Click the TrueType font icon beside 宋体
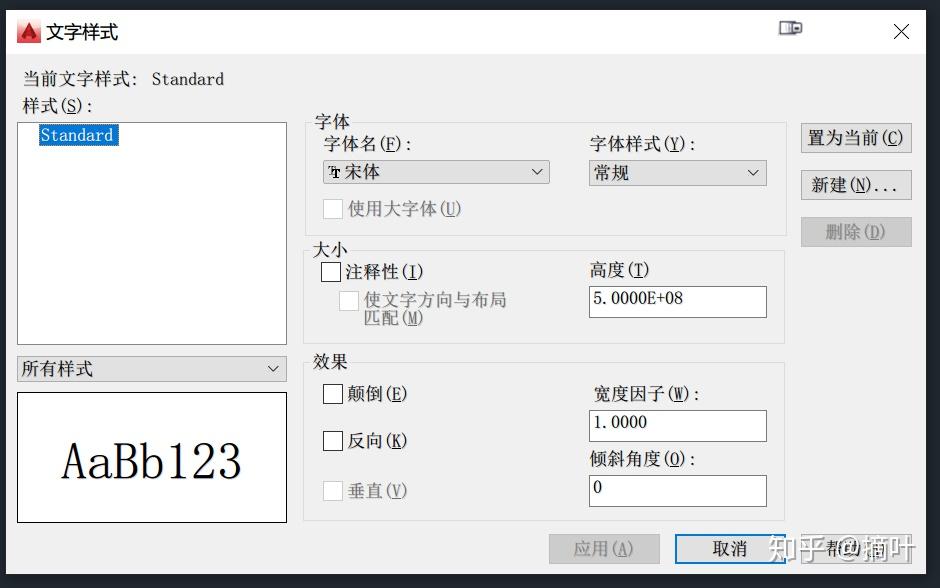 click(335, 173)
